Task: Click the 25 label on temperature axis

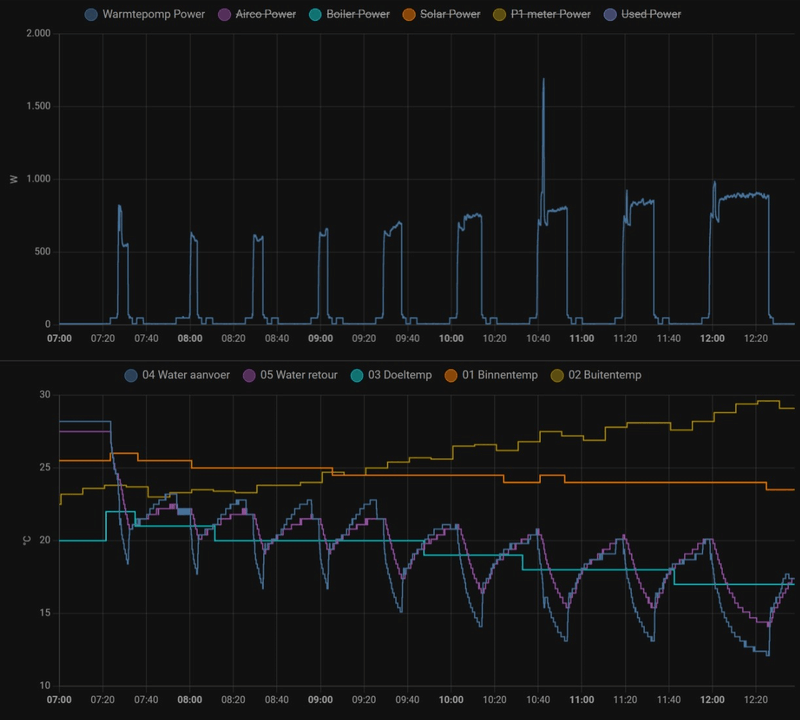Action: pyautogui.click(x=45, y=467)
